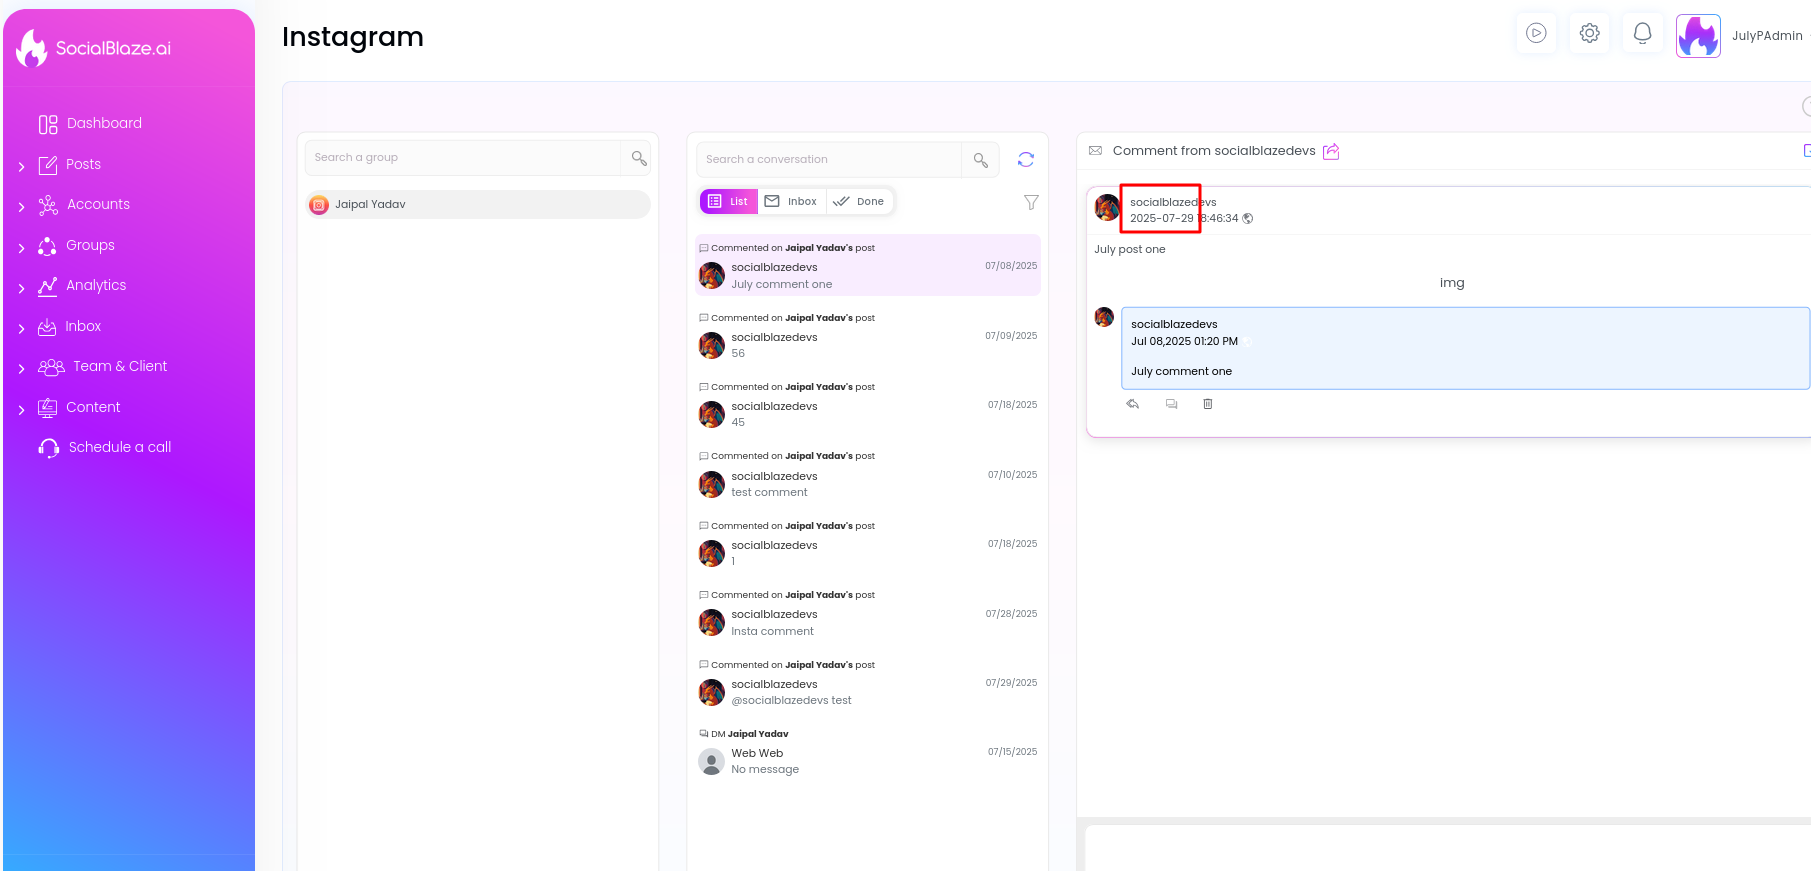This screenshot has width=1811, height=871.
Task: Click the share icon beside comment title
Action: pyautogui.click(x=1331, y=151)
